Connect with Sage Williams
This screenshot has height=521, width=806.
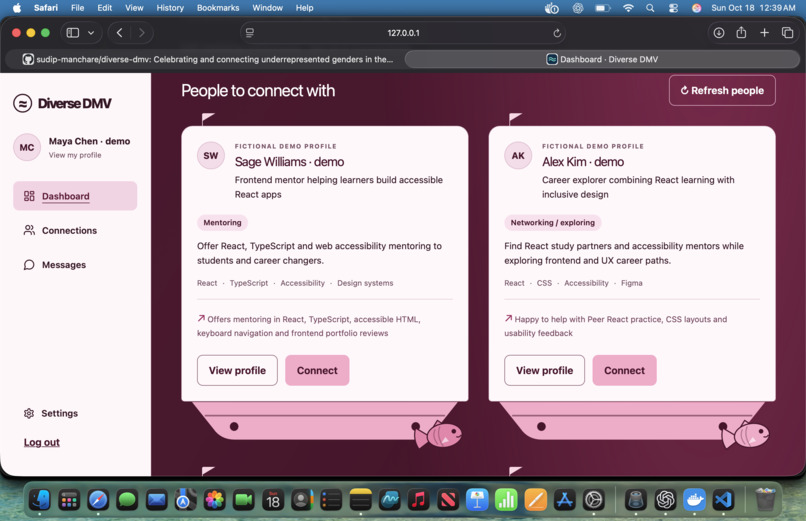click(x=317, y=370)
